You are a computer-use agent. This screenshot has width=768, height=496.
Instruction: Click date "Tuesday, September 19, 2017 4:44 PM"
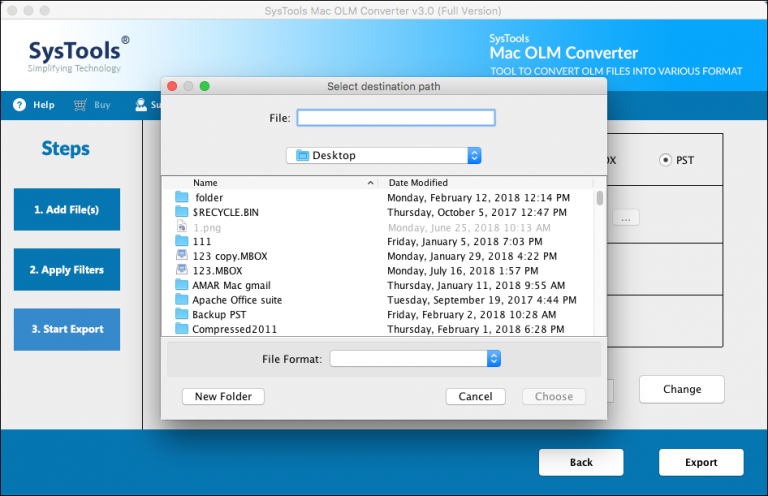click(x=482, y=300)
